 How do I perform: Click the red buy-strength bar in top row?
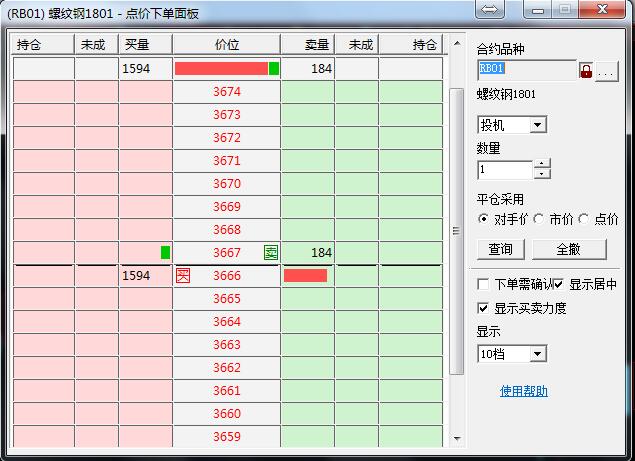coord(221,68)
